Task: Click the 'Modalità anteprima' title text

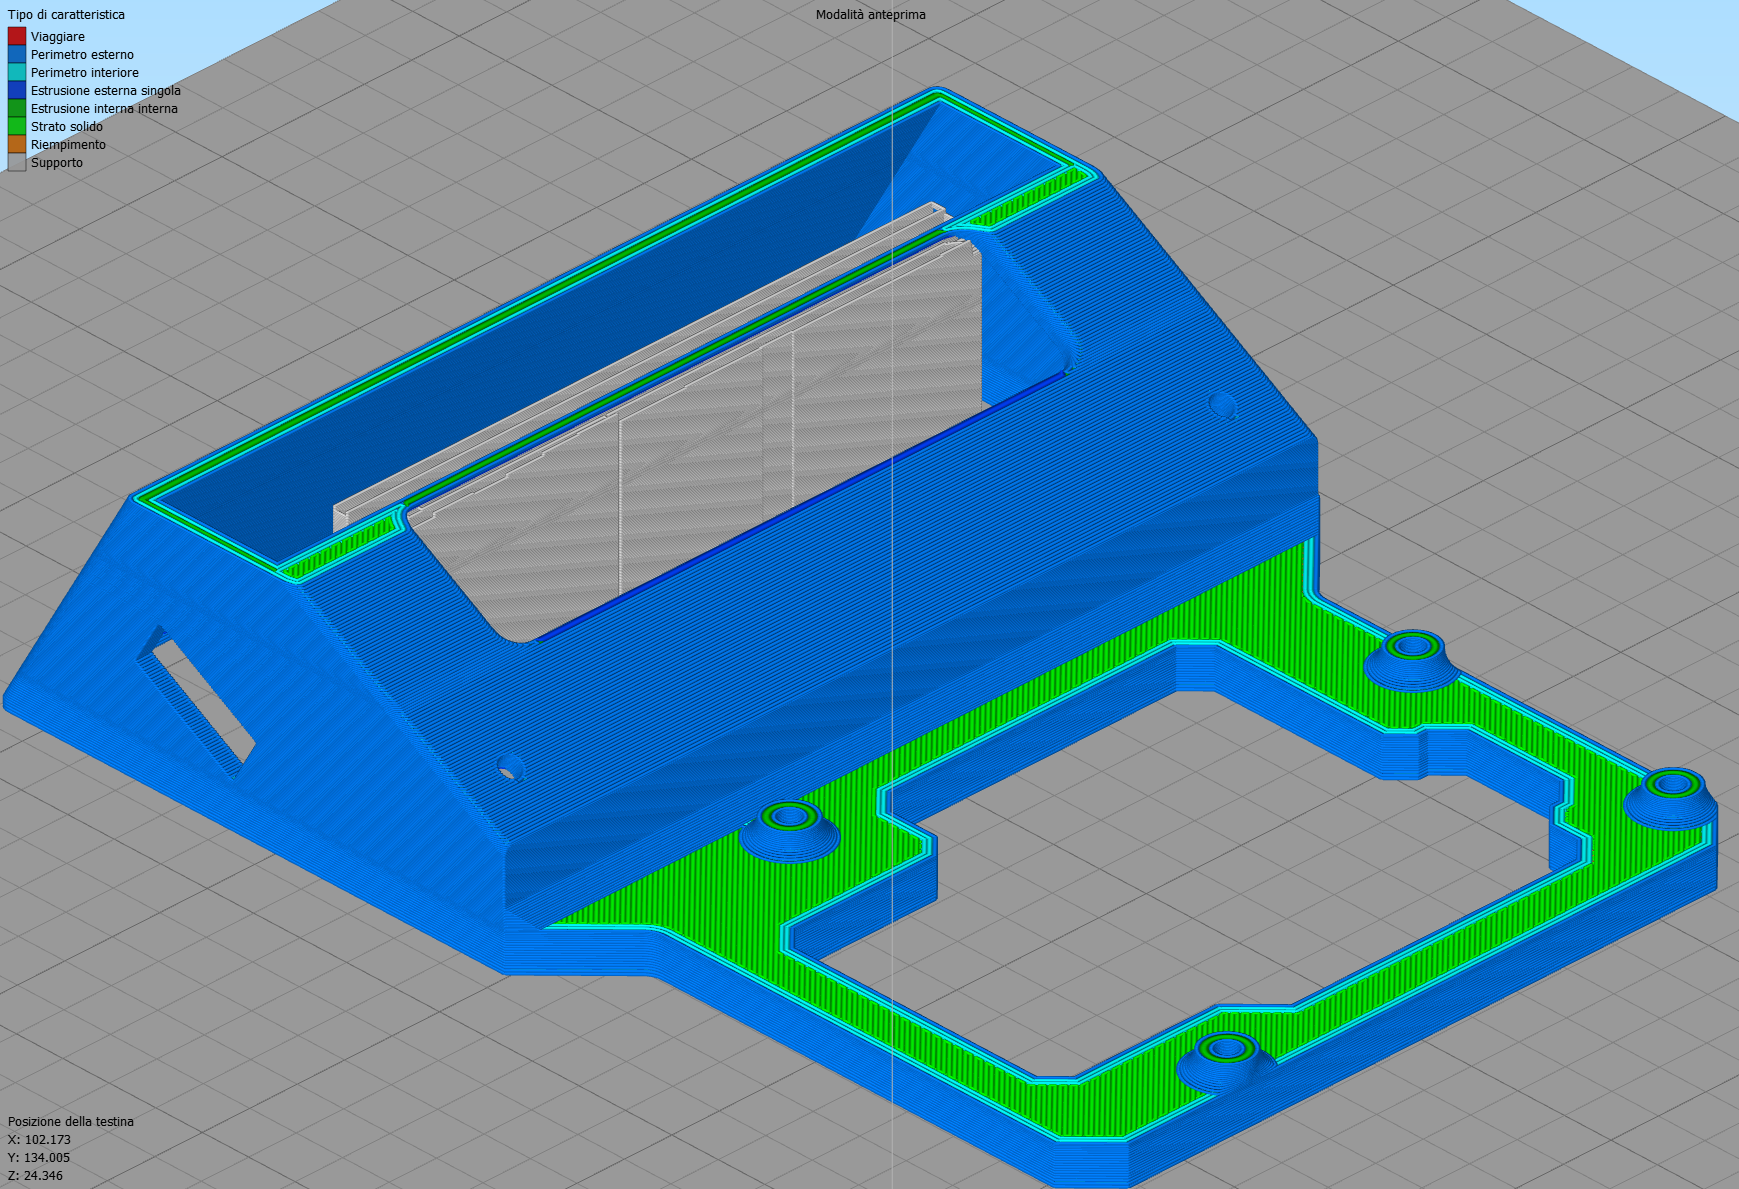Action: (x=871, y=15)
